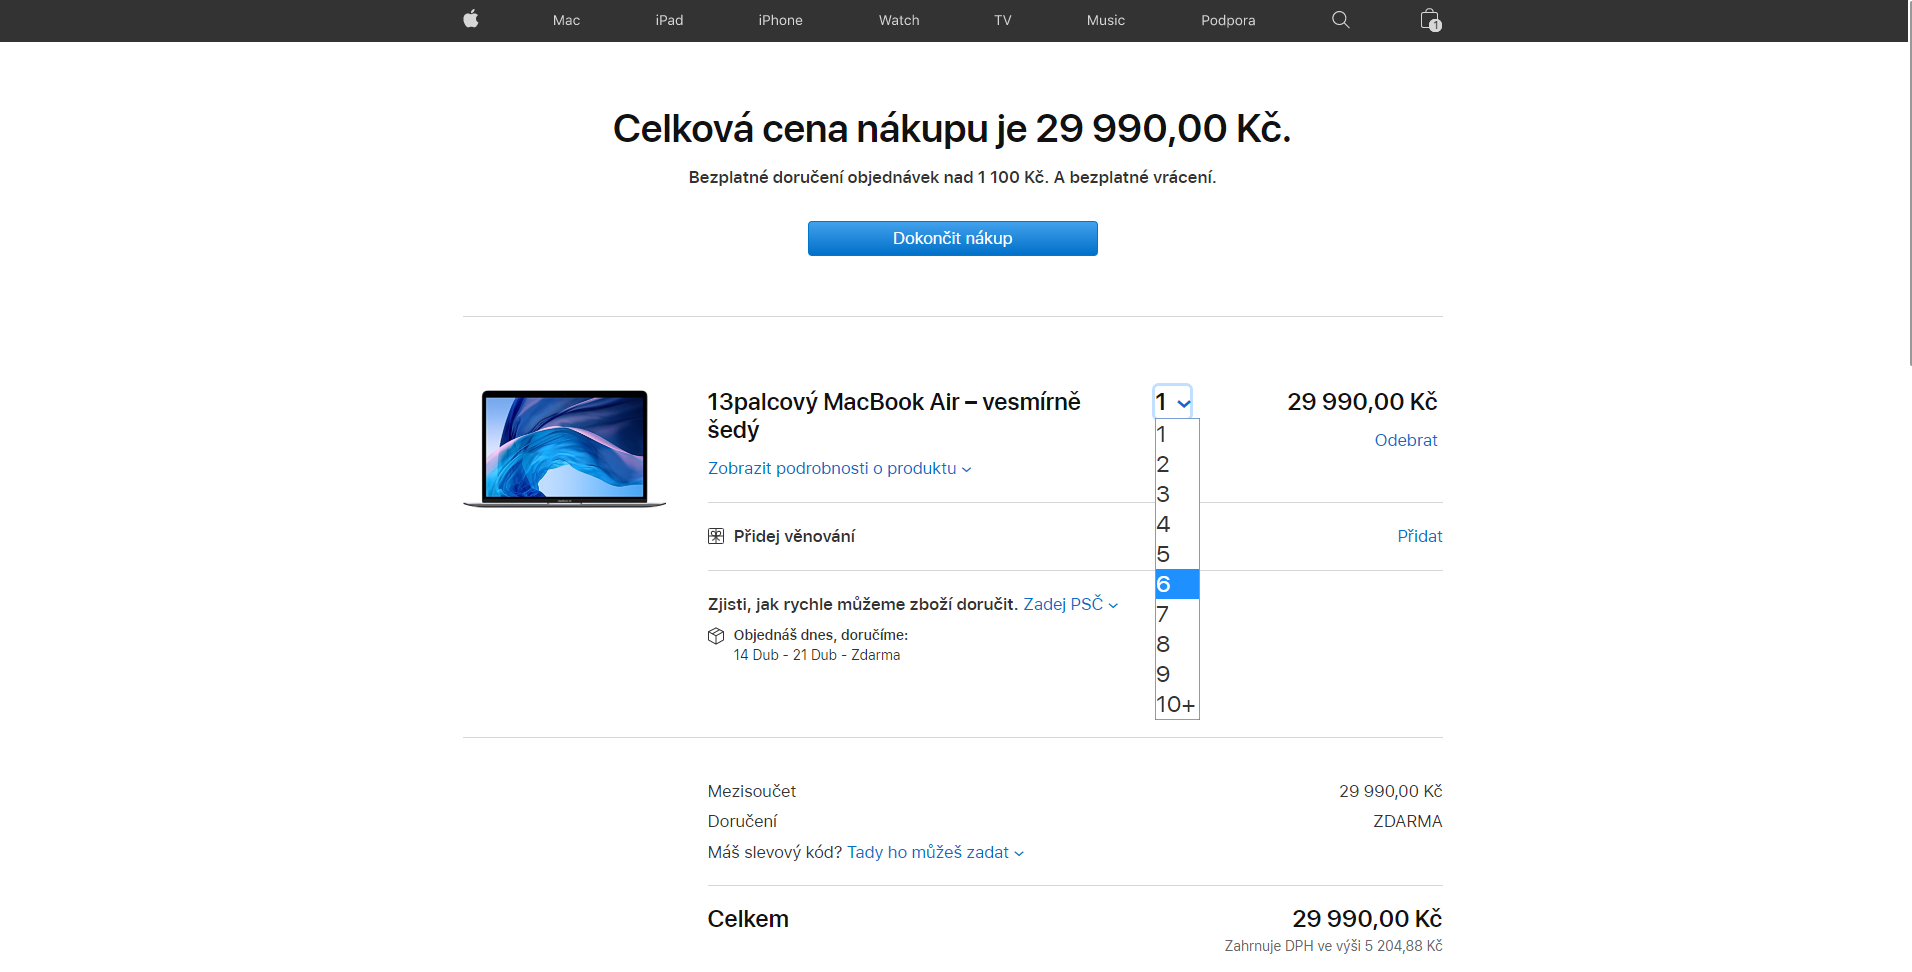Click the 'Bezplatné doručení objednávek' notice text

[x=952, y=177]
